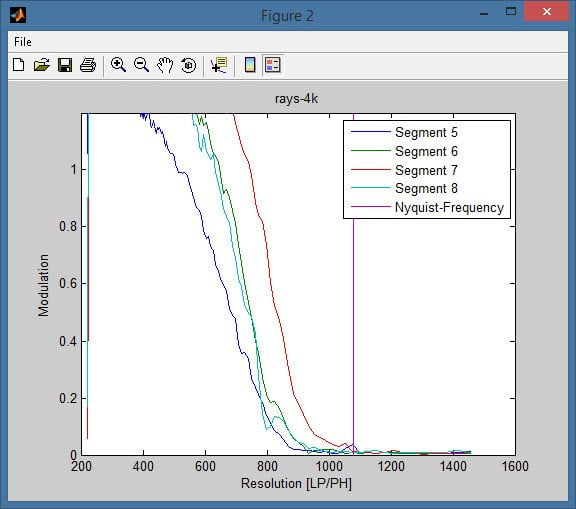This screenshot has height=509, width=576.
Task: Click the MATLAB logo in title bar
Action: tap(18, 15)
